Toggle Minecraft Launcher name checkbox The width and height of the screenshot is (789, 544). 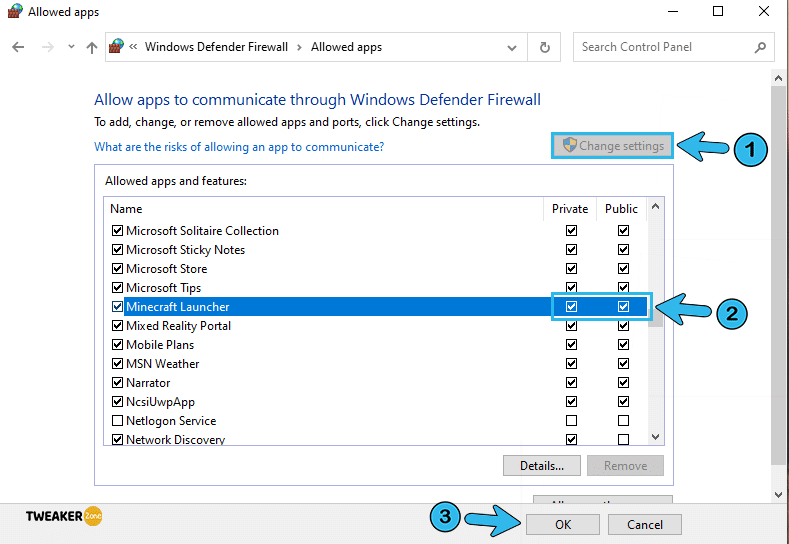[117, 306]
